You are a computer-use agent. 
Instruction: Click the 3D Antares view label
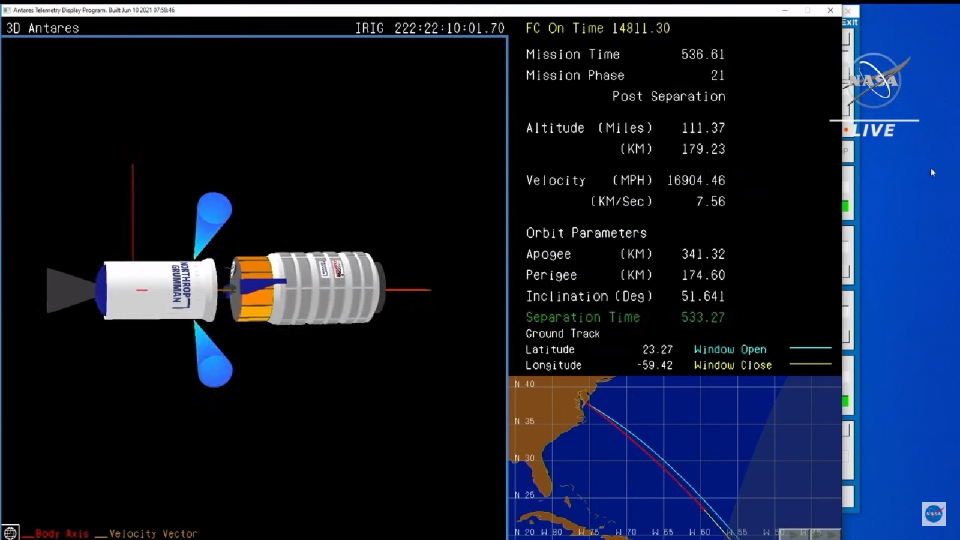(43, 28)
